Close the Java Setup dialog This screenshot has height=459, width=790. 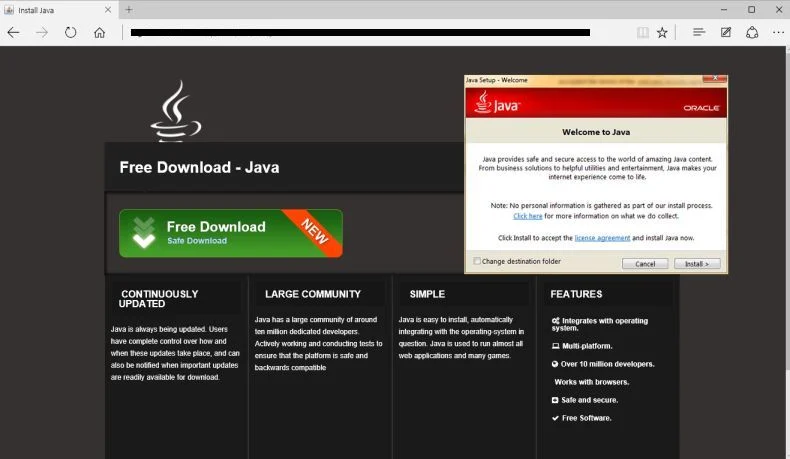714,78
